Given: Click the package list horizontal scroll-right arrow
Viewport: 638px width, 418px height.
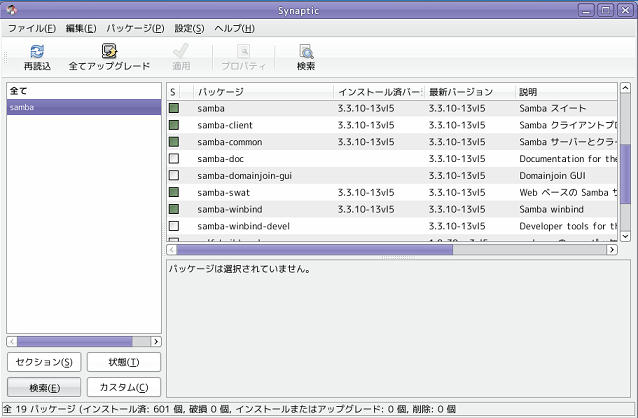Looking at the screenshot, I should coord(612,249).
